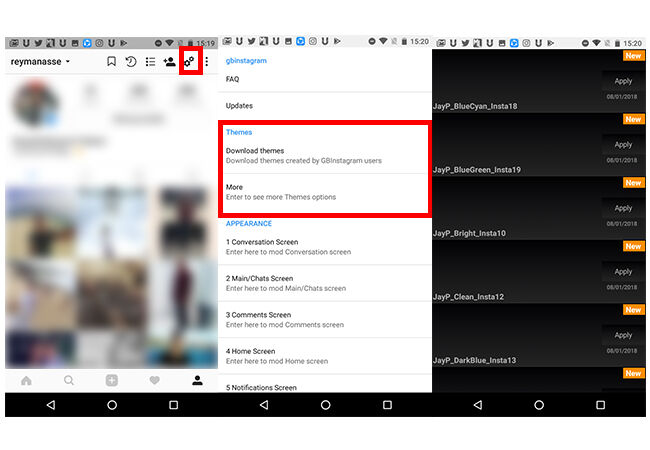Image resolution: width=650 pixels, height=450 pixels.
Task: Tap Back in the right phone nav bar
Action: (x=478, y=405)
